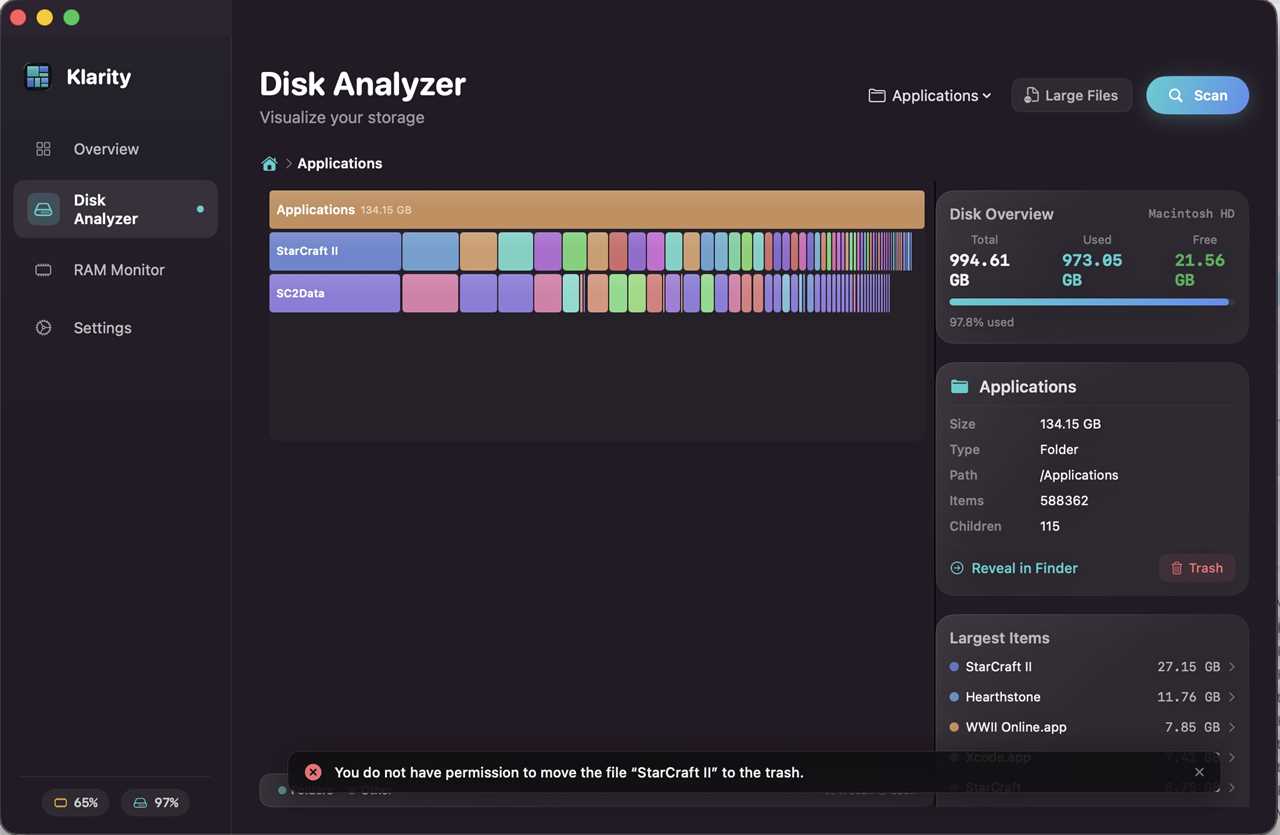Click the red error icon on the notification
Screen dimensions: 1280x835
[313, 772]
